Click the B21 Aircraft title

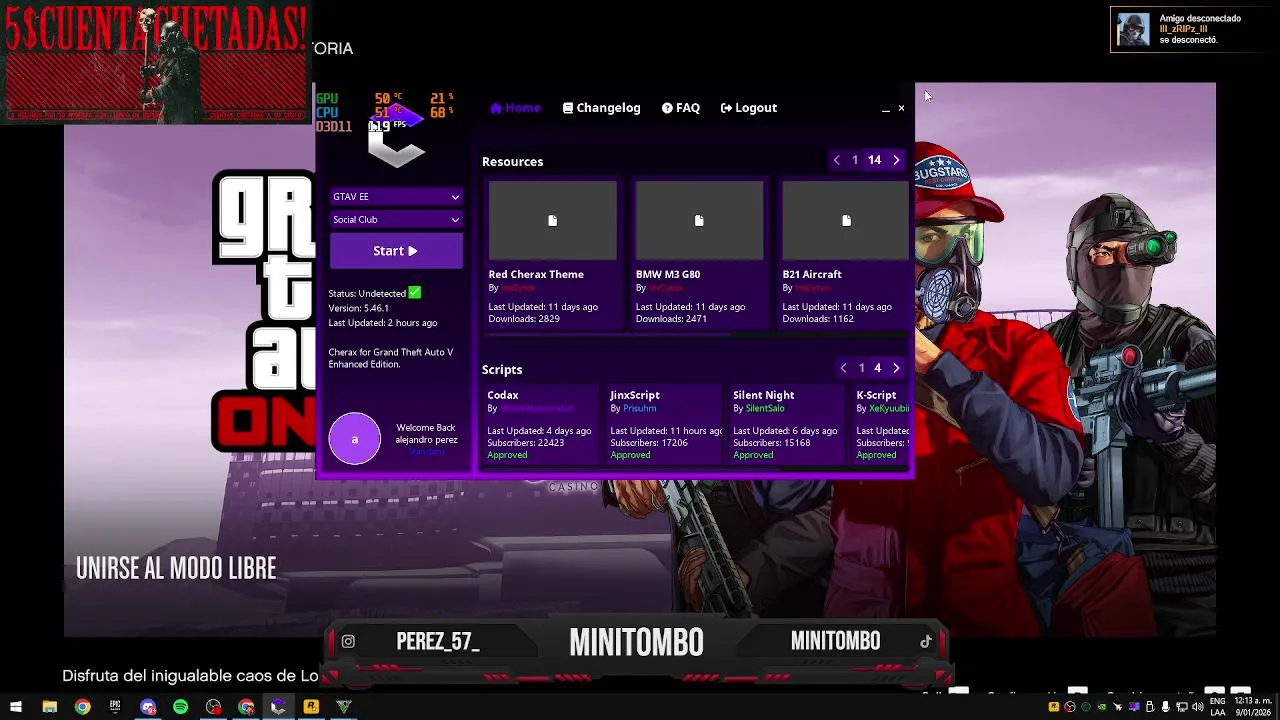coord(812,274)
